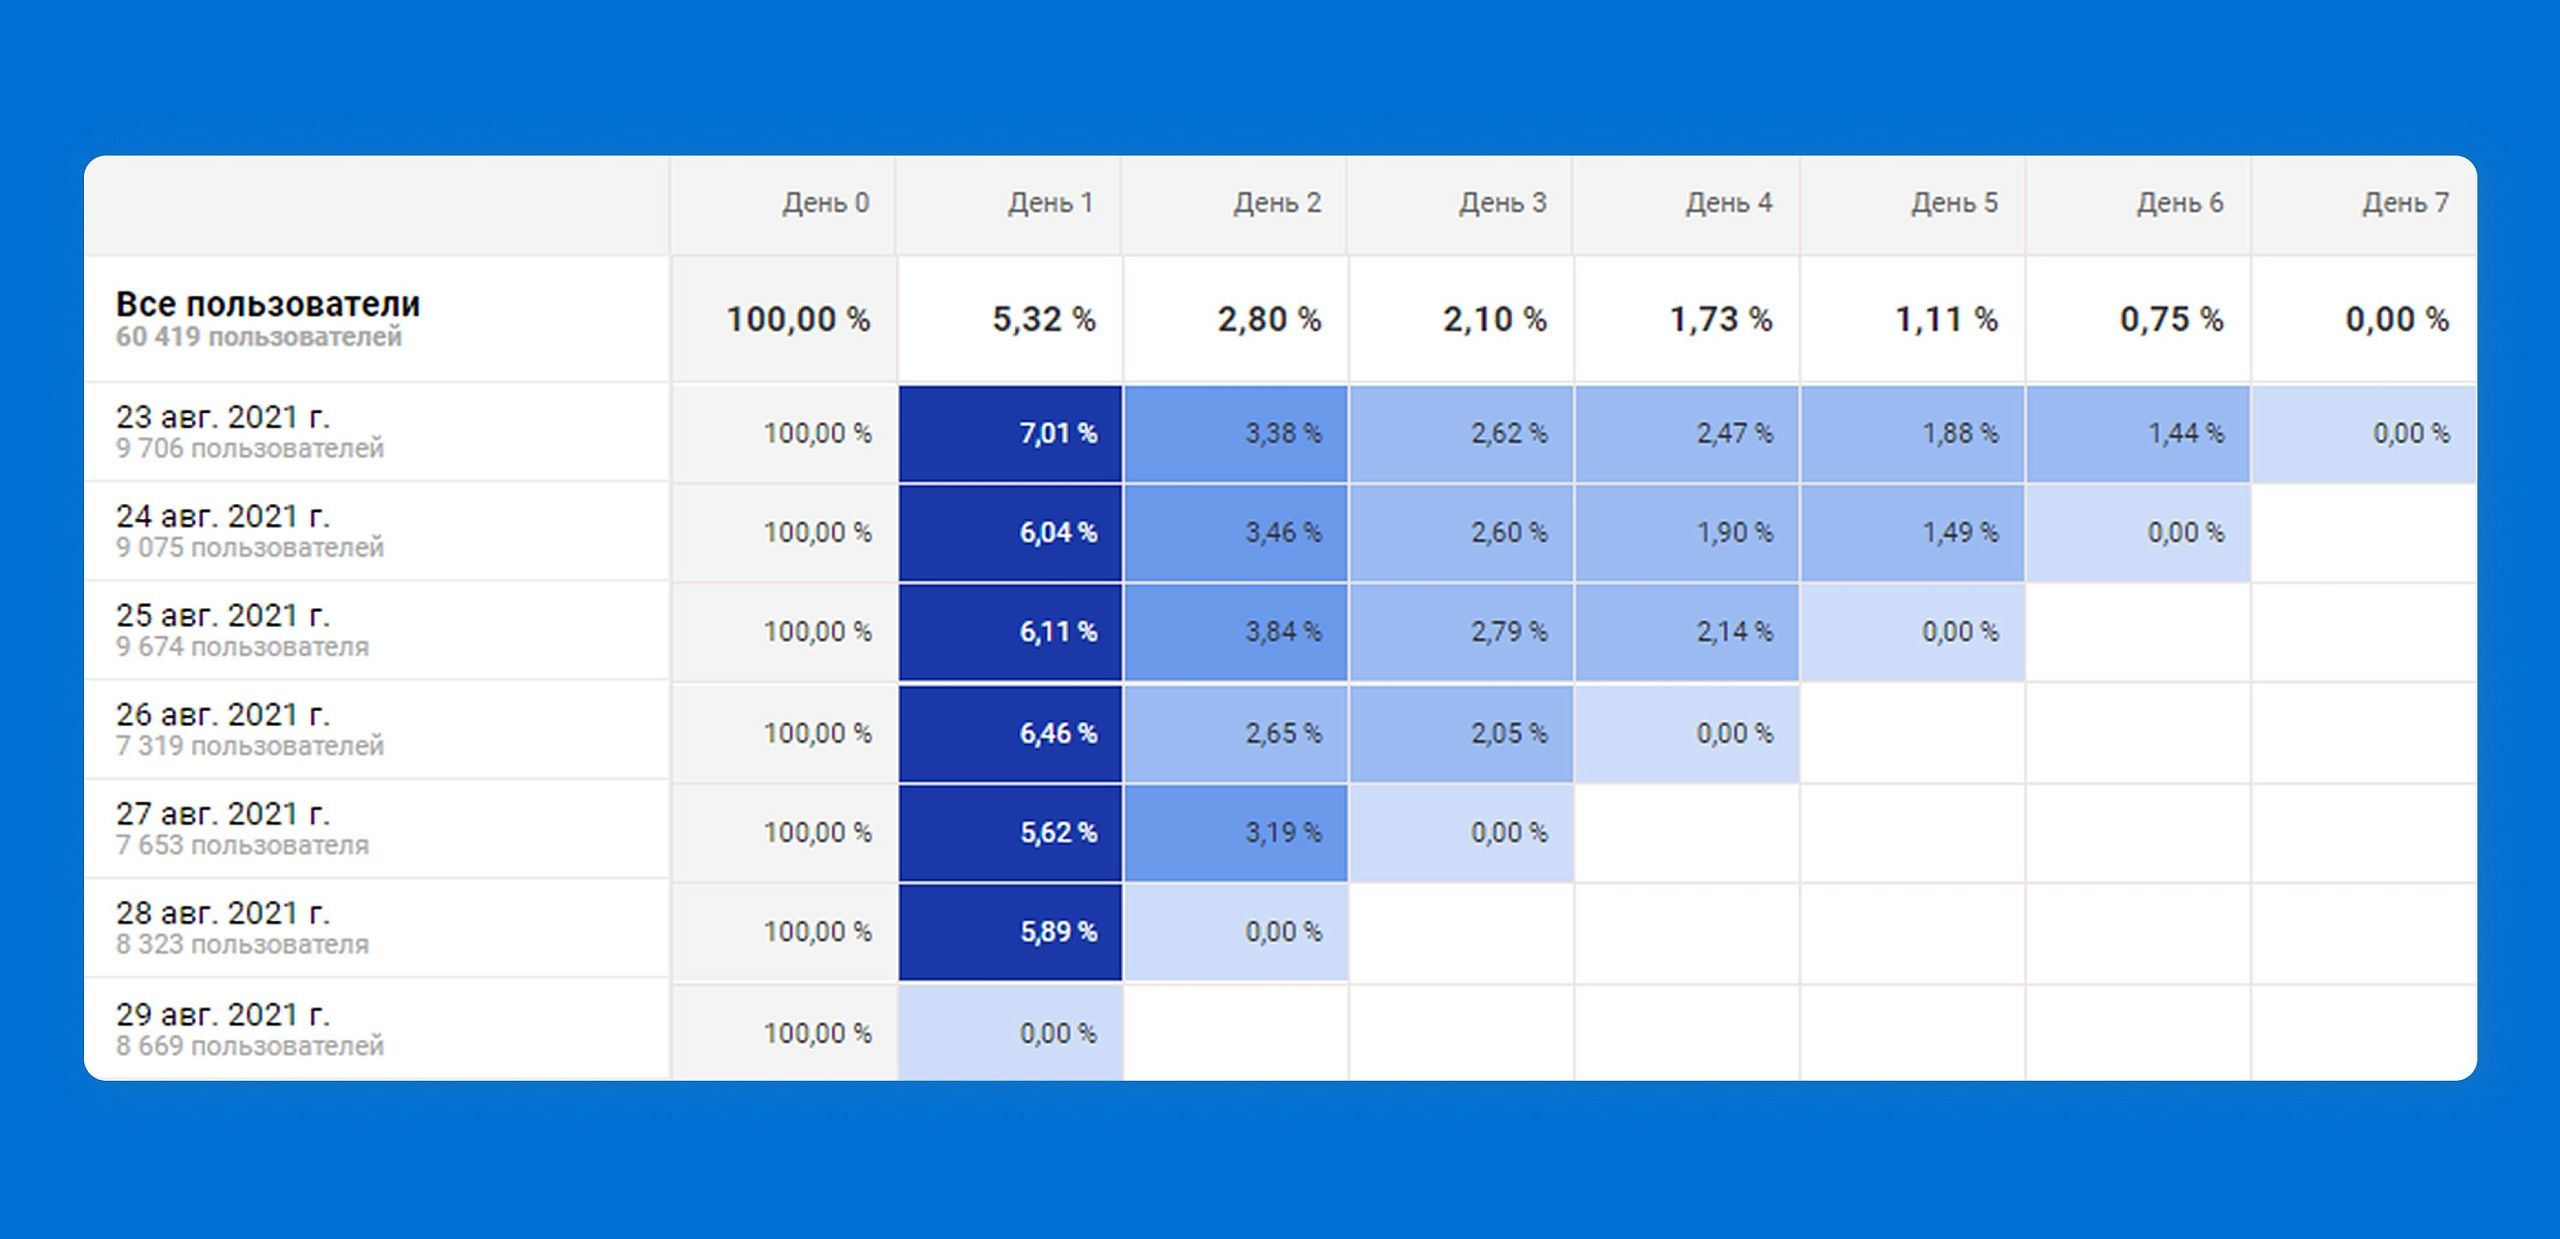This screenshot has height=1239, width=2560.
Task: Click the 3,84 % retention cell
Action: click(x=1282, y=632)
